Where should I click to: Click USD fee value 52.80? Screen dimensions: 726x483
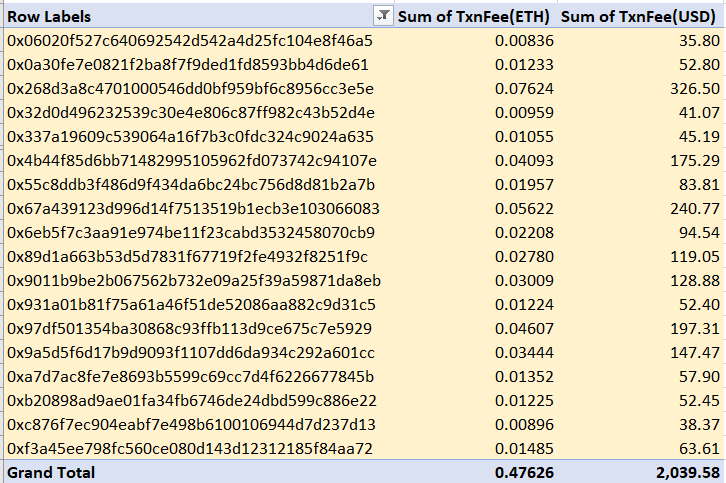click(x=699, y=65)
